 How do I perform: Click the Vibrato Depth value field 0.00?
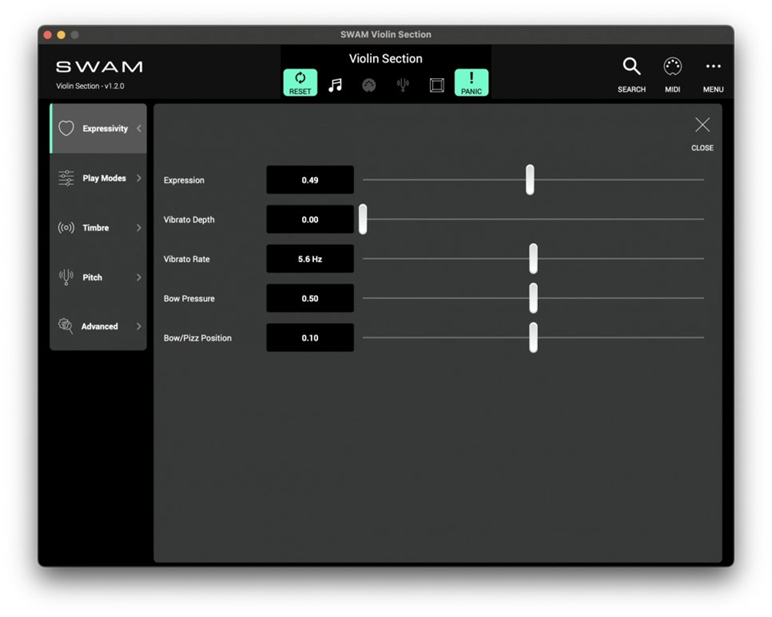[310, 219]
